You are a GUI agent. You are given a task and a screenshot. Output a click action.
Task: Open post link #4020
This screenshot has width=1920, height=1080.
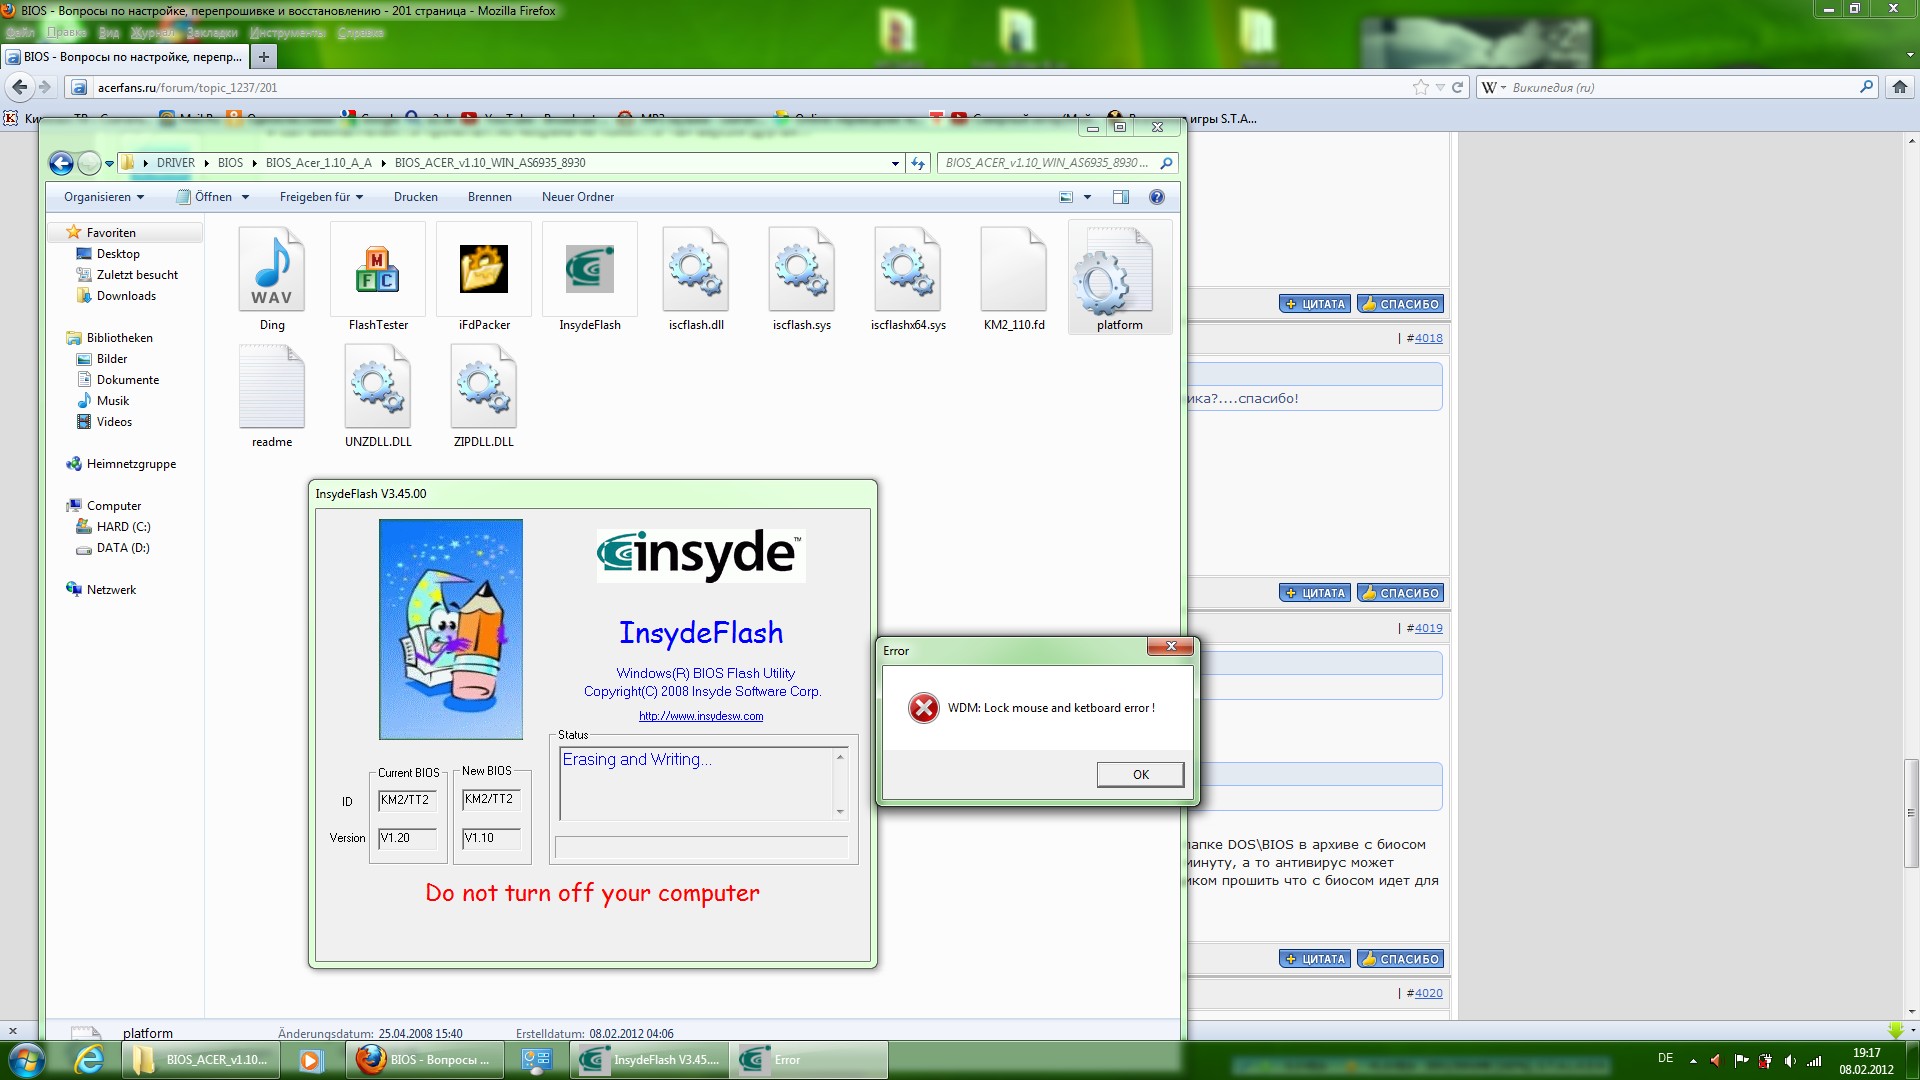[1429, 993]
